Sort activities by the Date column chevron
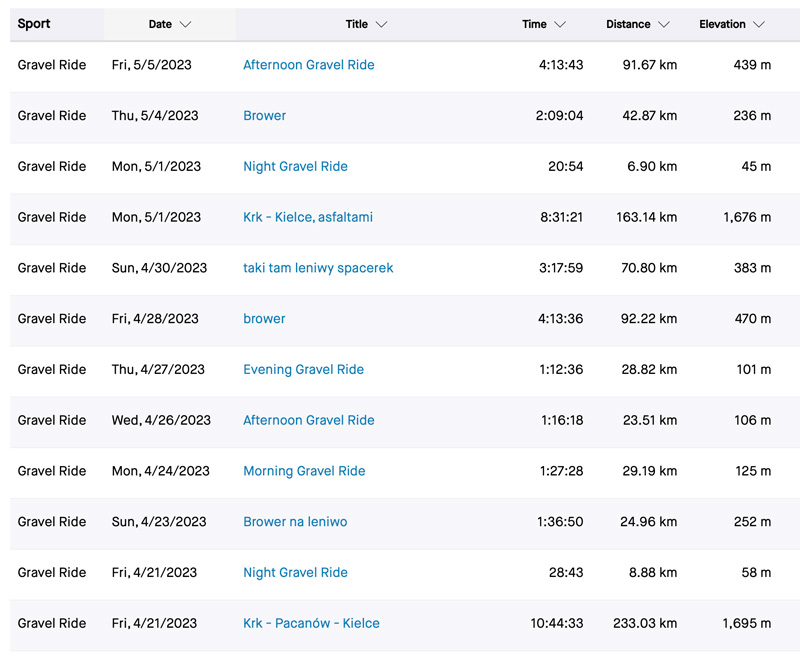 point(186,24)
